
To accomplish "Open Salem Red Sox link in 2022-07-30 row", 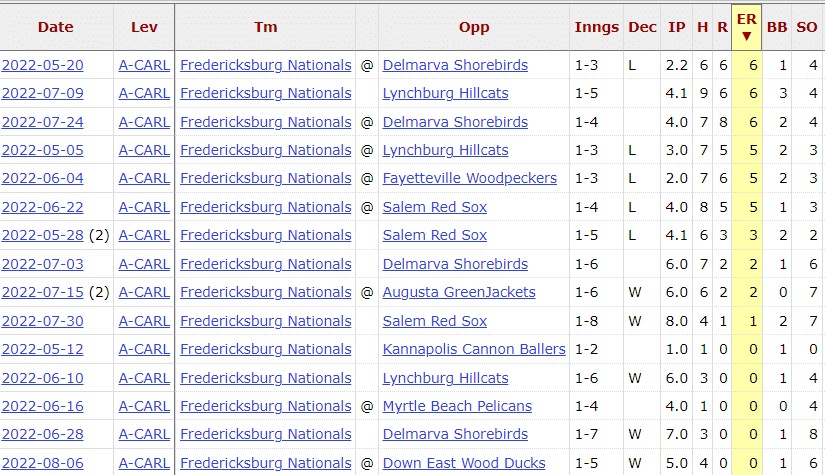I will pos(435,321).
